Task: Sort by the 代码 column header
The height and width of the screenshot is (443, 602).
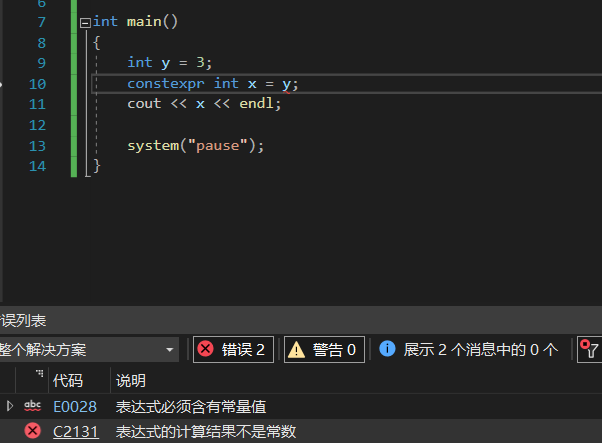Action: tap(68, 380)
